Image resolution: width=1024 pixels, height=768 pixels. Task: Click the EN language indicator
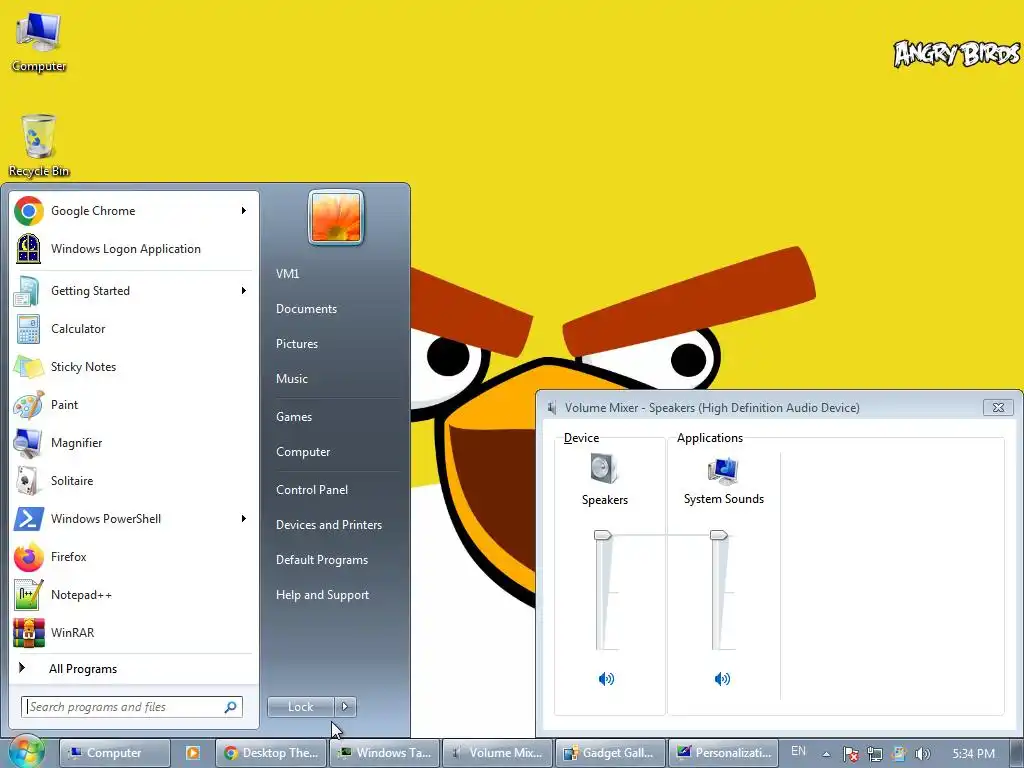798,751
